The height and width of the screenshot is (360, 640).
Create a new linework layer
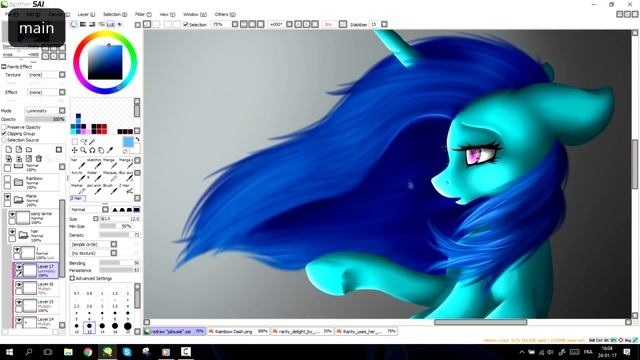click(x=19, y=150)
